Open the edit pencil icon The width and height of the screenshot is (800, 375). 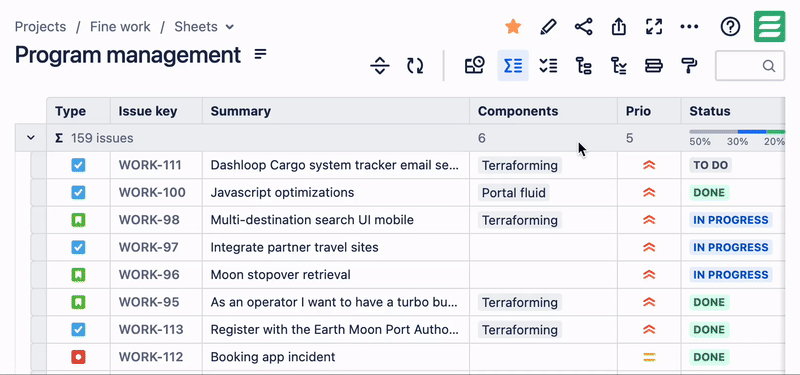(548, 27)
